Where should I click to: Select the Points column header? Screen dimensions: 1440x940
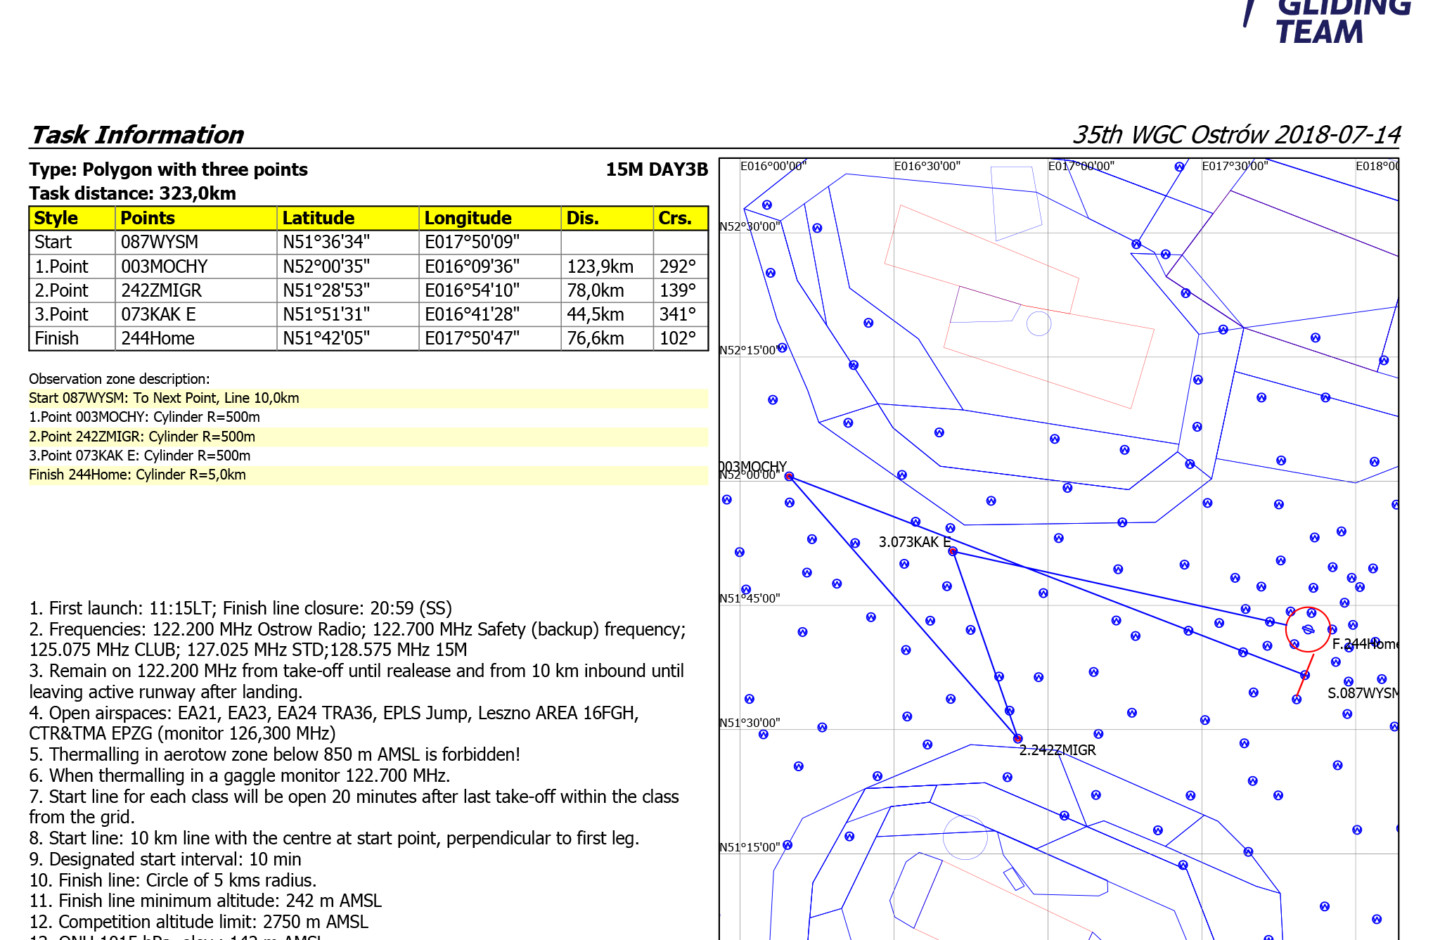coord(147,218)
